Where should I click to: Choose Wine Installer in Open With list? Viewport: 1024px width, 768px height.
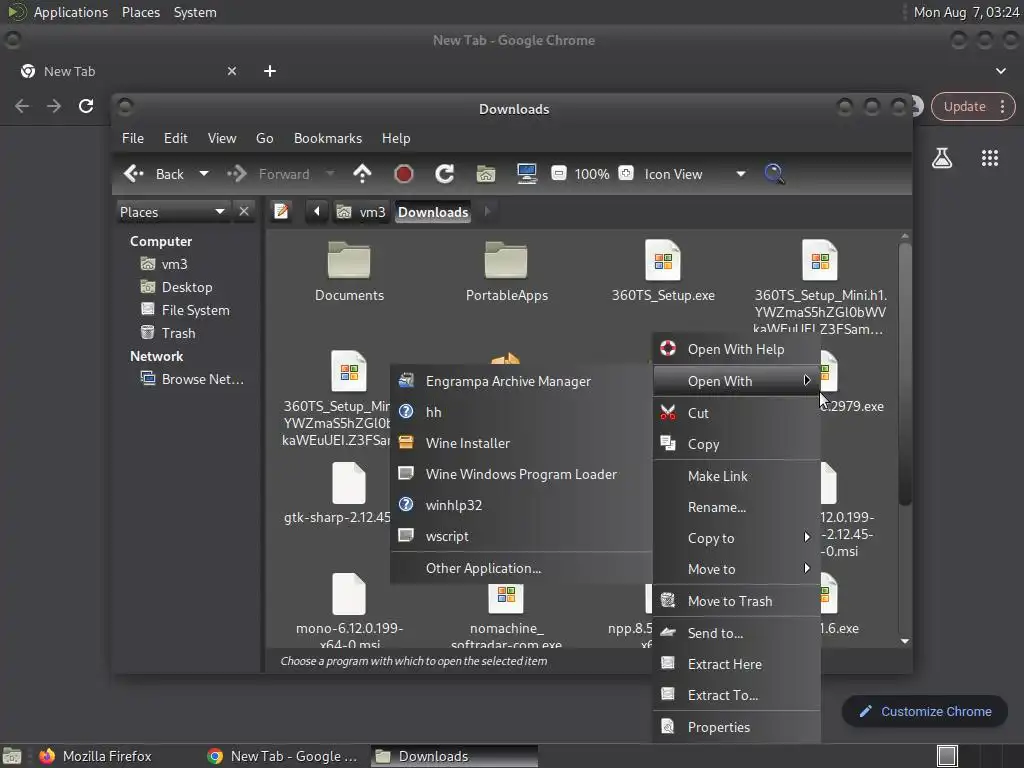point(521,443)
